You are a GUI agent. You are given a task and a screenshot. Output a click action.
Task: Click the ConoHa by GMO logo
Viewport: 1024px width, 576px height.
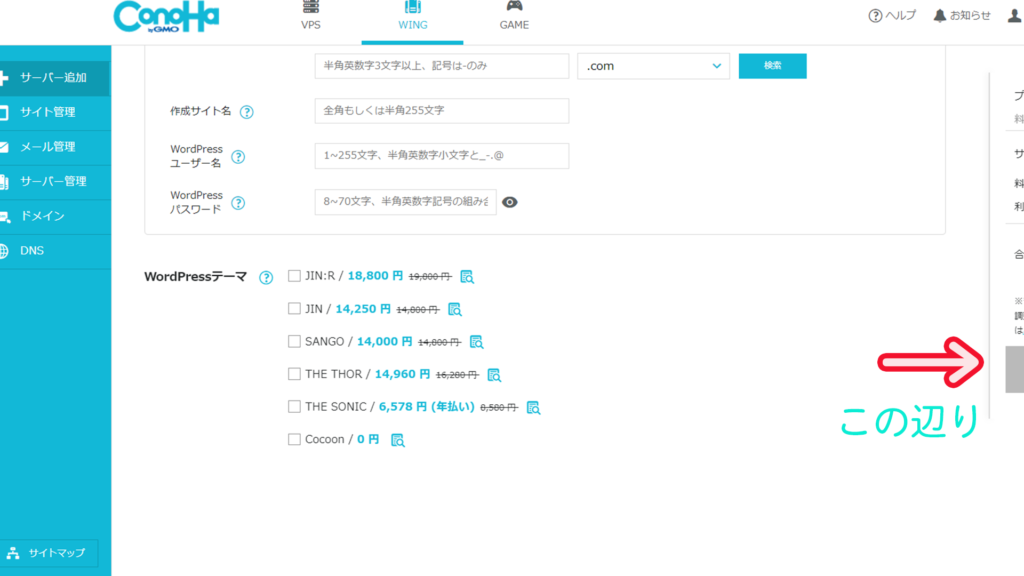click(166, 16)
